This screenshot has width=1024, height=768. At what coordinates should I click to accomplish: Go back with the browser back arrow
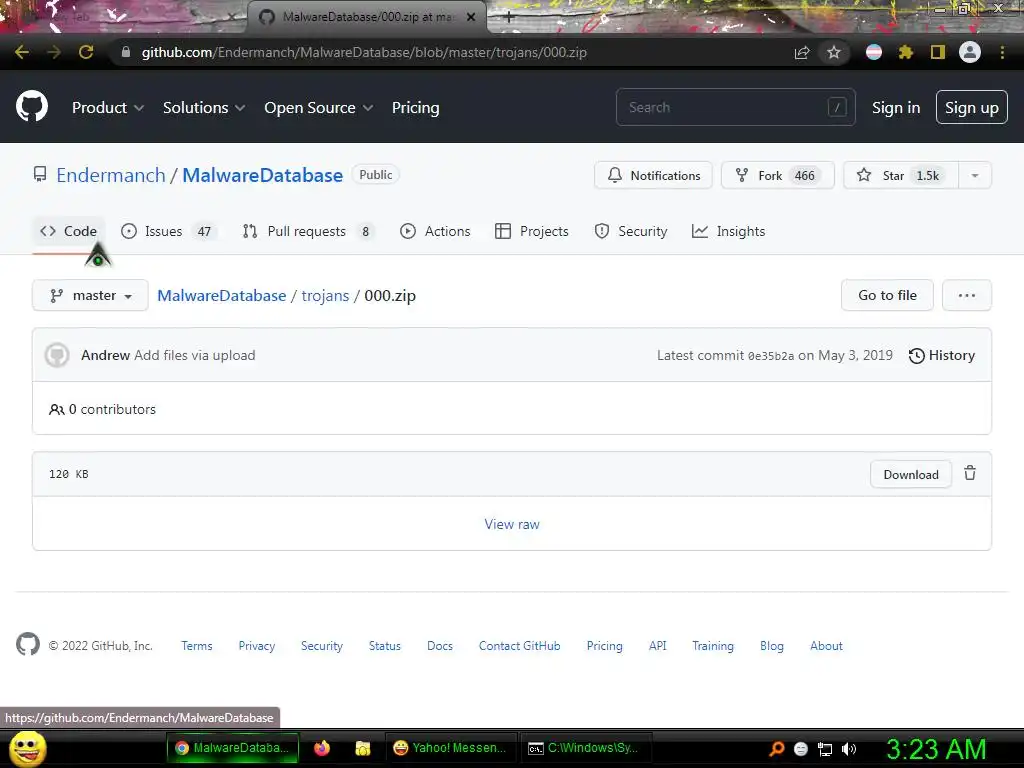click(22, 52)
